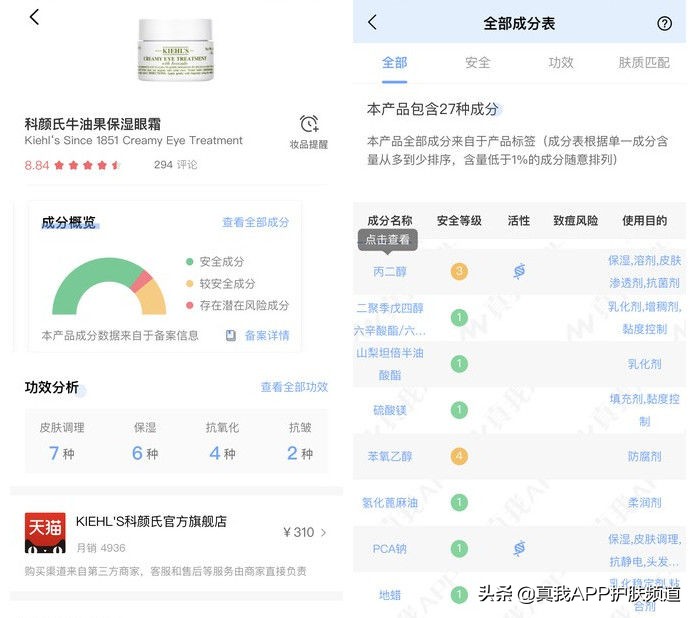Tap the 皮肤调理 7种 efficacy item
This screenshot has height=618, width=696.
point(62,441)
